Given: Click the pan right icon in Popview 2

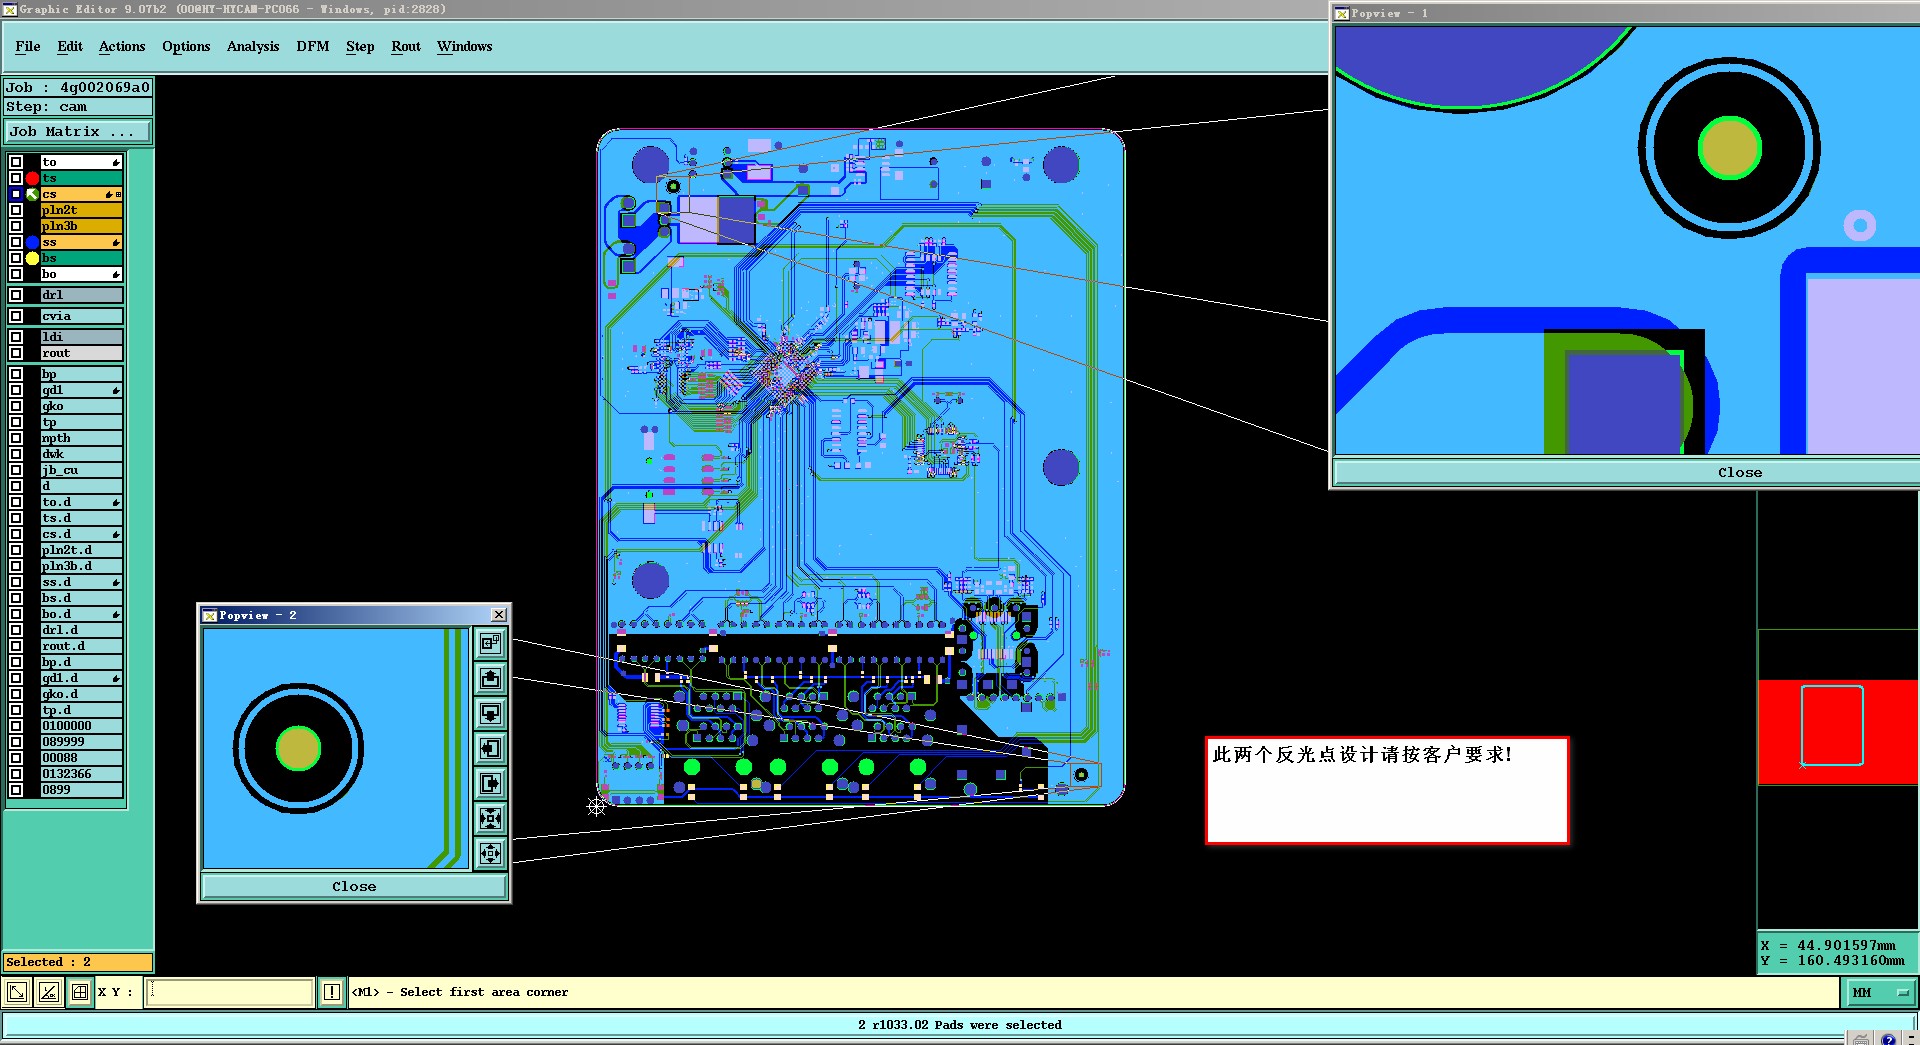Looking at the screenshot, I should pyautogui.click(x=490, y=783).
